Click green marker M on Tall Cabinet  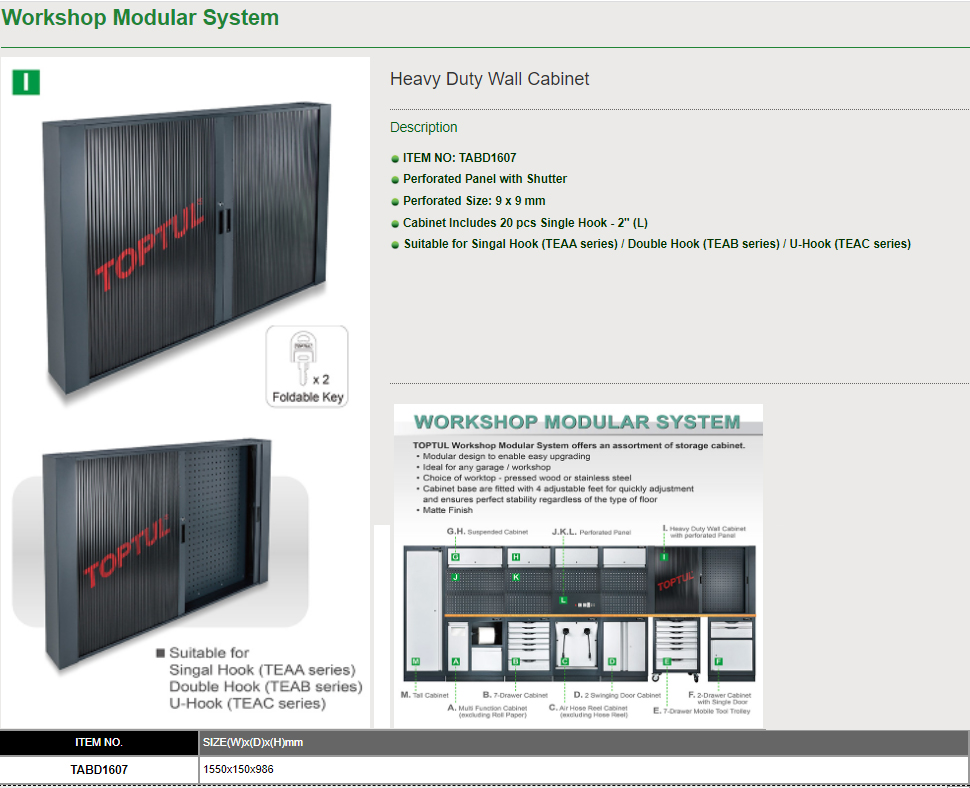pos(415,661)
